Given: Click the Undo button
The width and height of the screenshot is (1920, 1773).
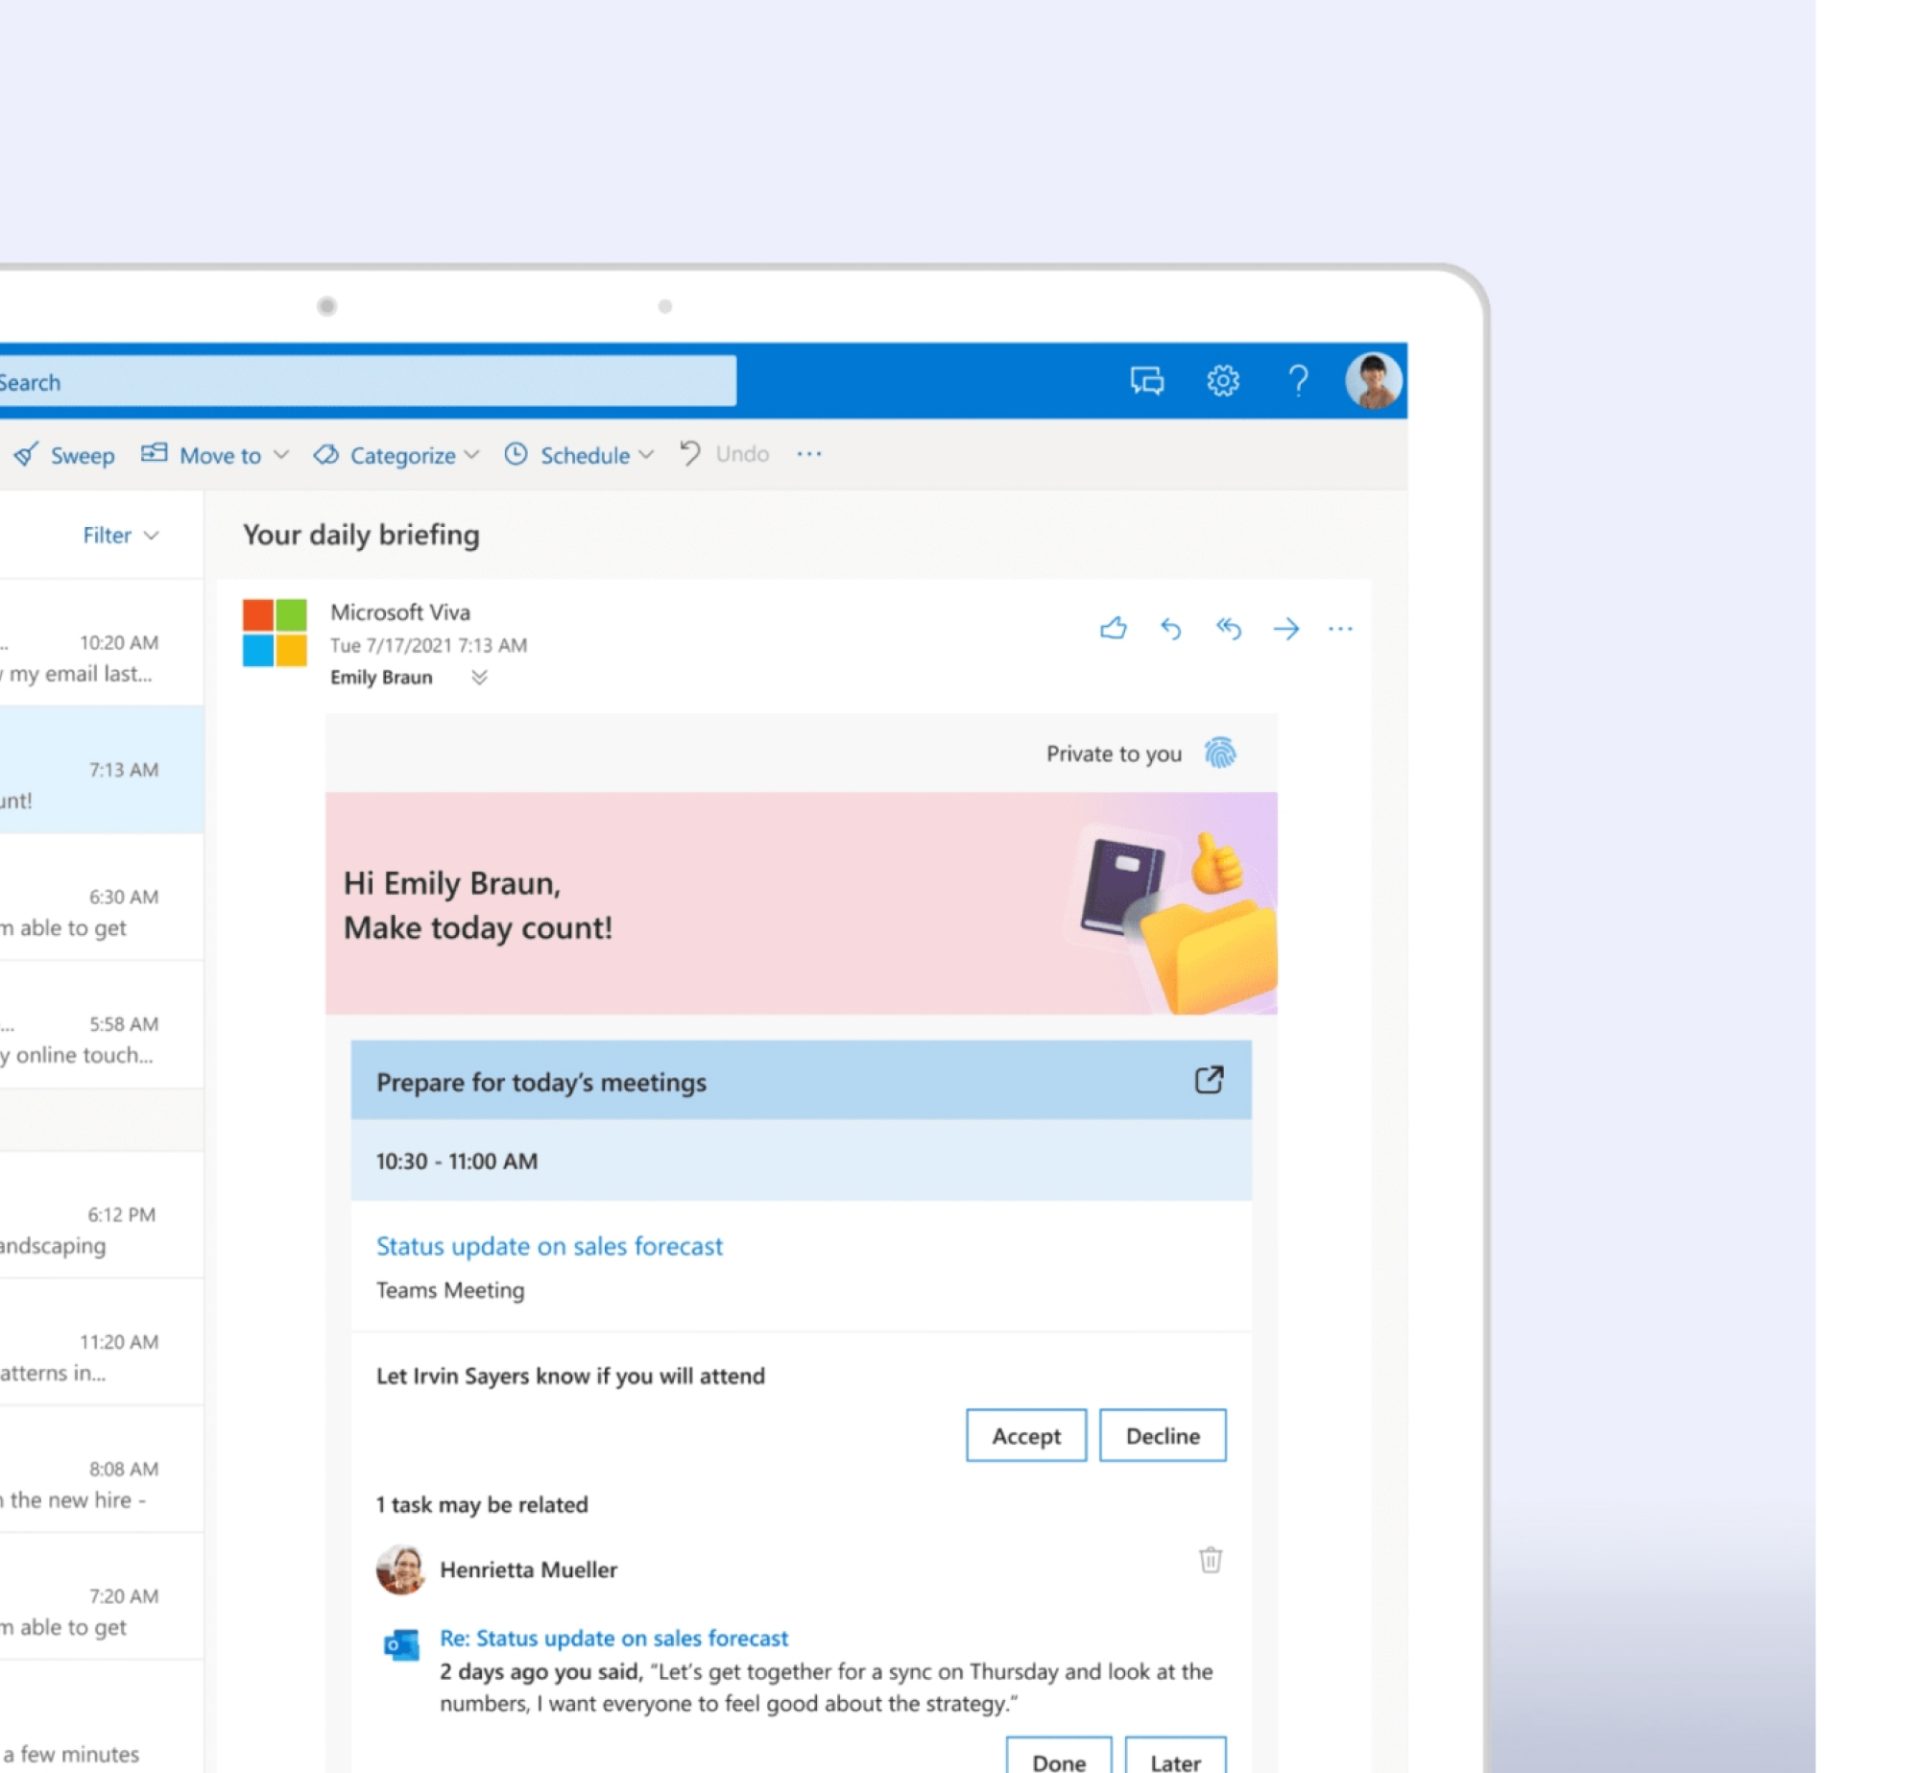Looking at the screenshot, I should (x=725, y=454).
